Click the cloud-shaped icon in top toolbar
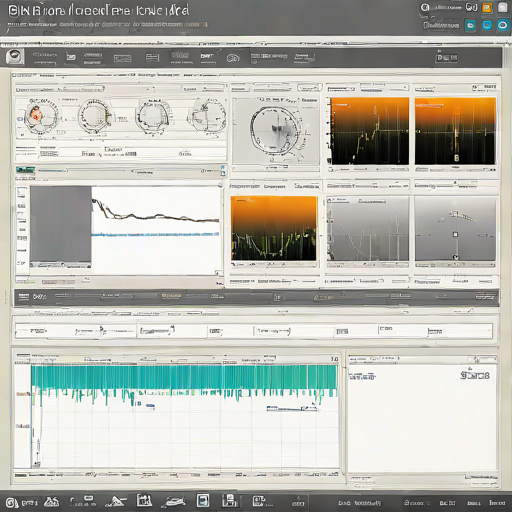This screenshot has width=512, height=512. [233, 58]
